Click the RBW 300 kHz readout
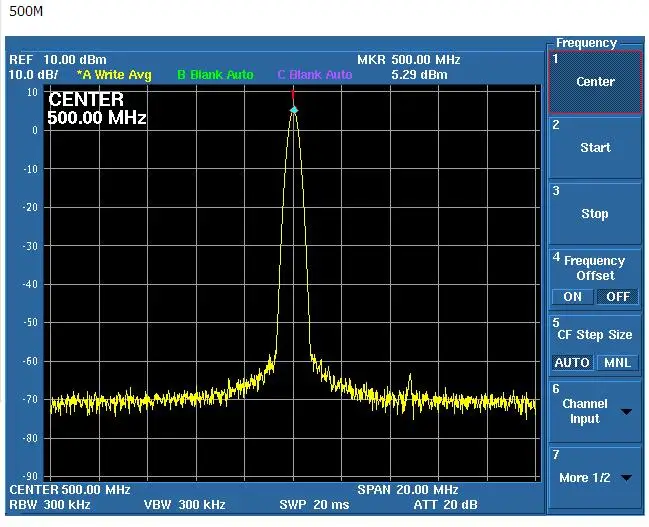The width and height of the screenshot is (649, 527). coord(50,505)
